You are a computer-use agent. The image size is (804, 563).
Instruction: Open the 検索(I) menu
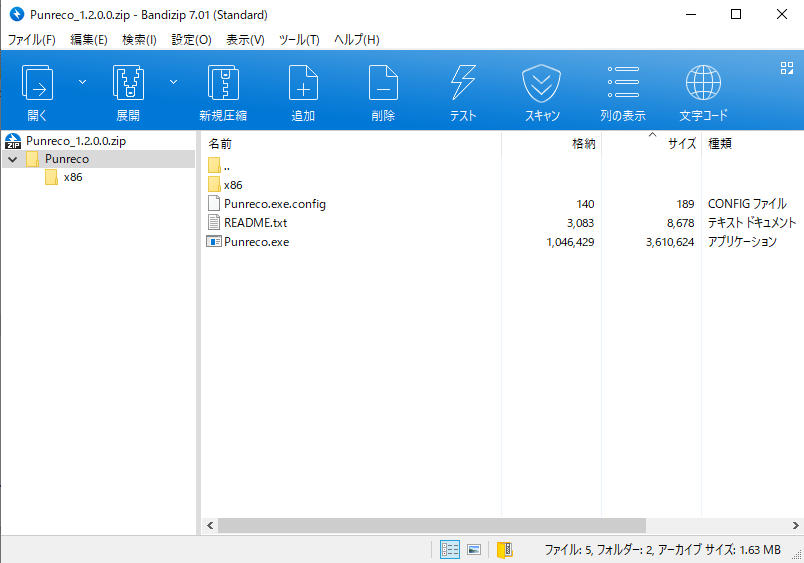(x=139, y=39)
